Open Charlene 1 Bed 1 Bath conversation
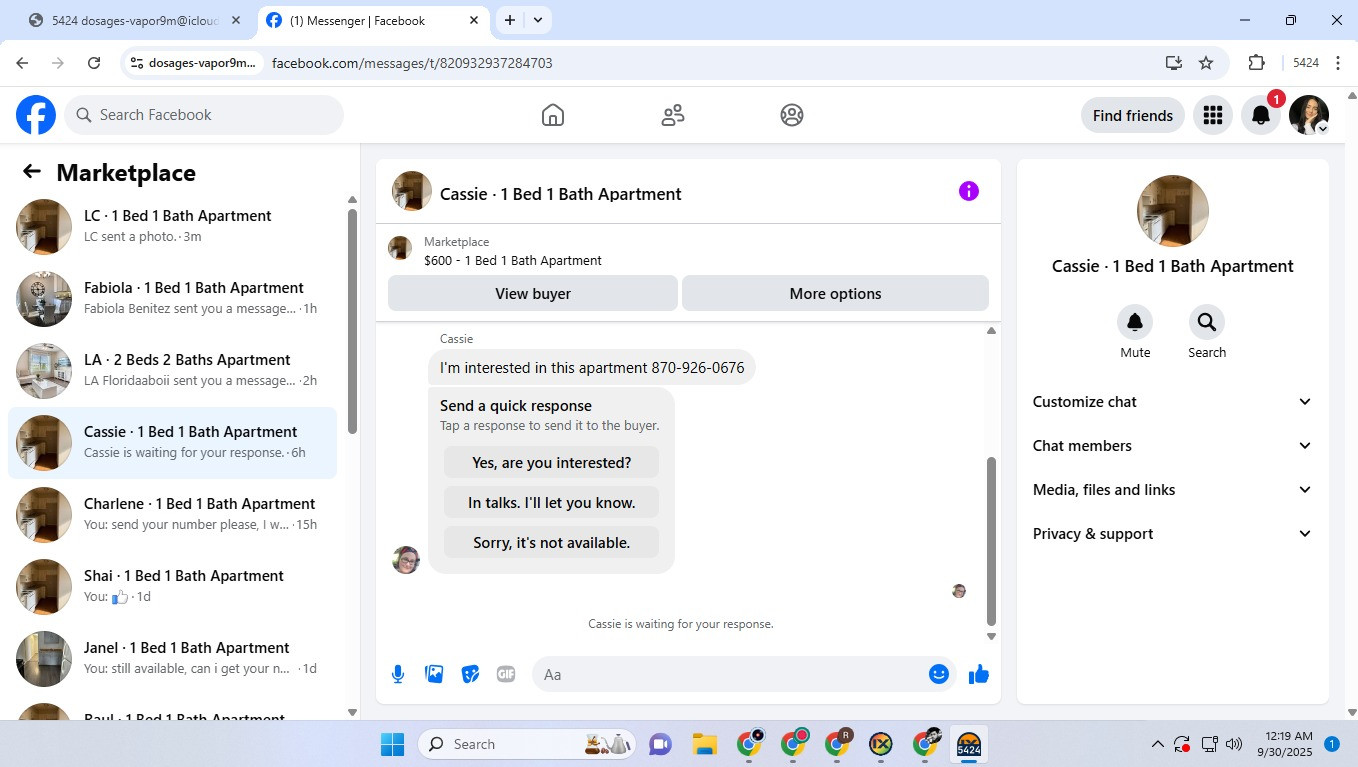 coord(172,514)
